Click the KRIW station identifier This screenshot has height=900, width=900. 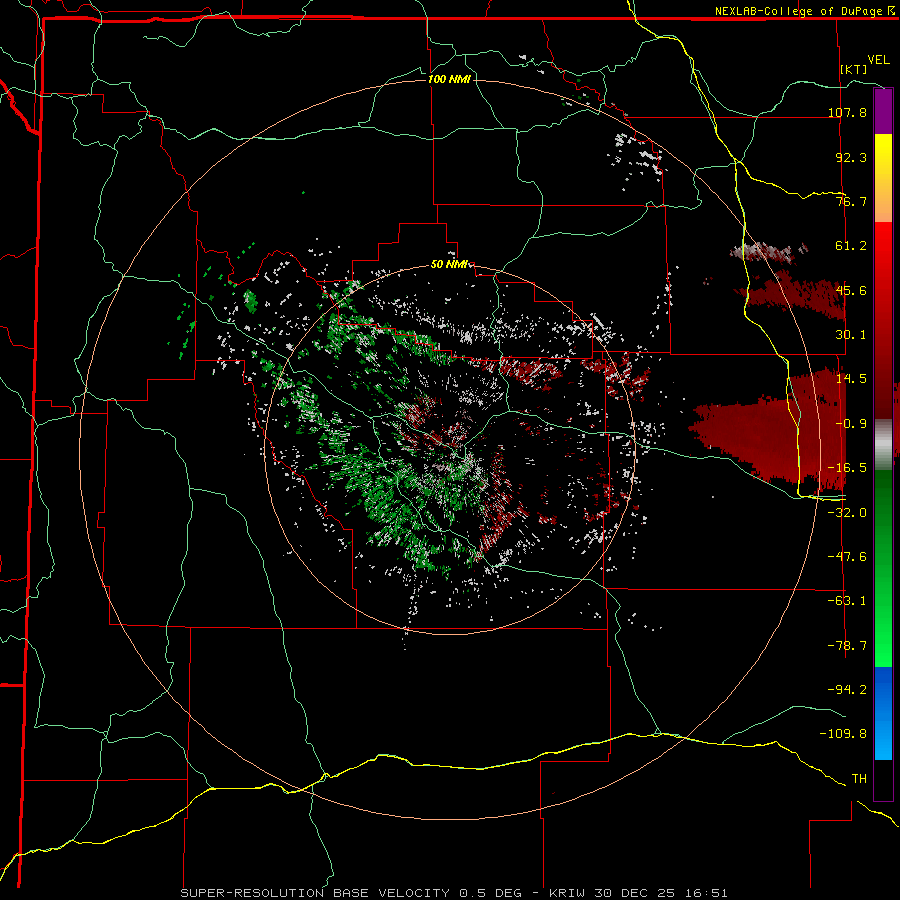pyautogui.click(x=567, y=893)
